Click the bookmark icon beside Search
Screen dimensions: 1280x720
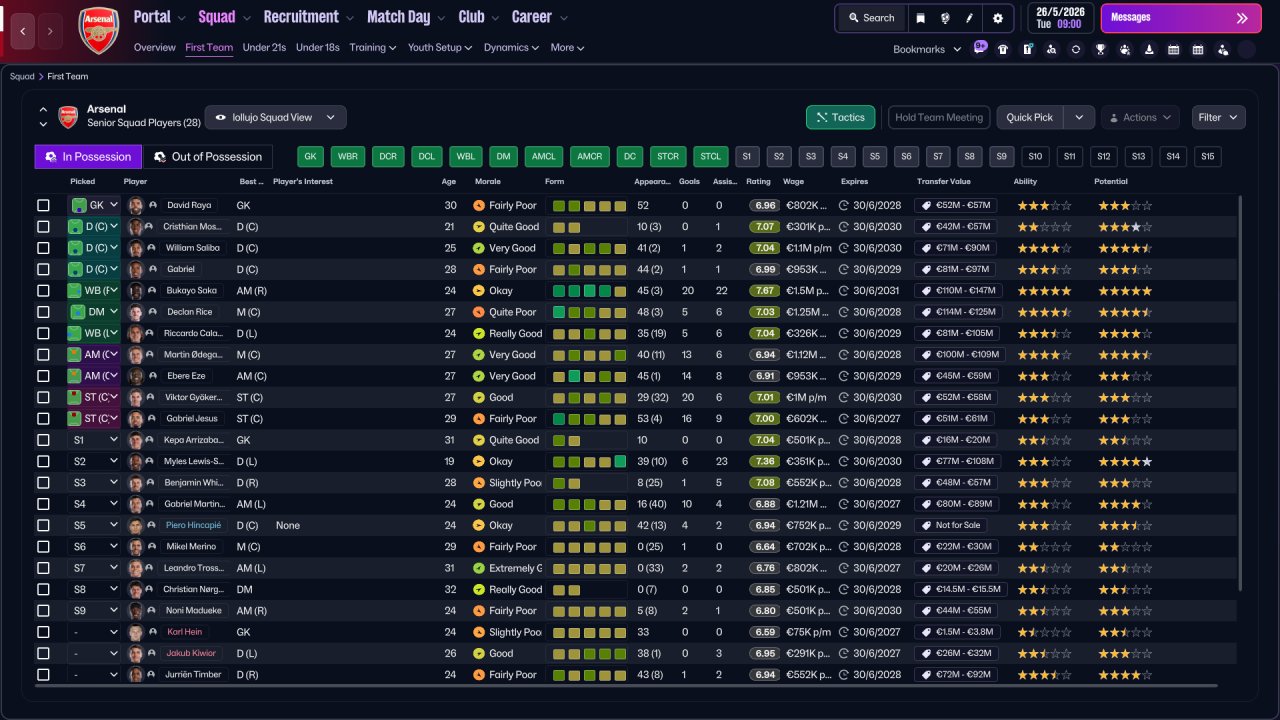pos(921,18)
